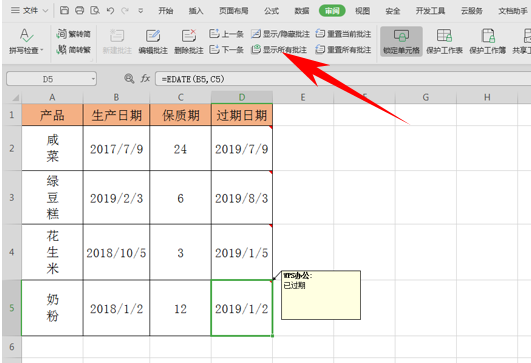531x363 pixels.
Task: Open the 文档助手 tab
Action: click(x=513, y=11)
